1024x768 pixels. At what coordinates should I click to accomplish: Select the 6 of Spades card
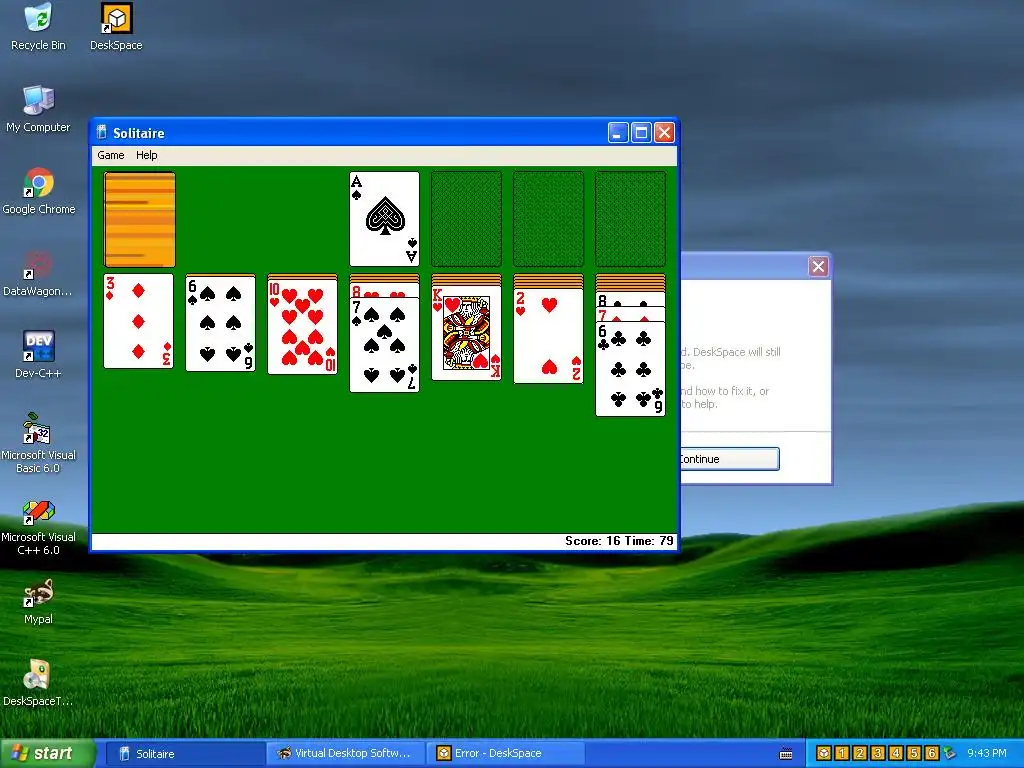point(221,323)
